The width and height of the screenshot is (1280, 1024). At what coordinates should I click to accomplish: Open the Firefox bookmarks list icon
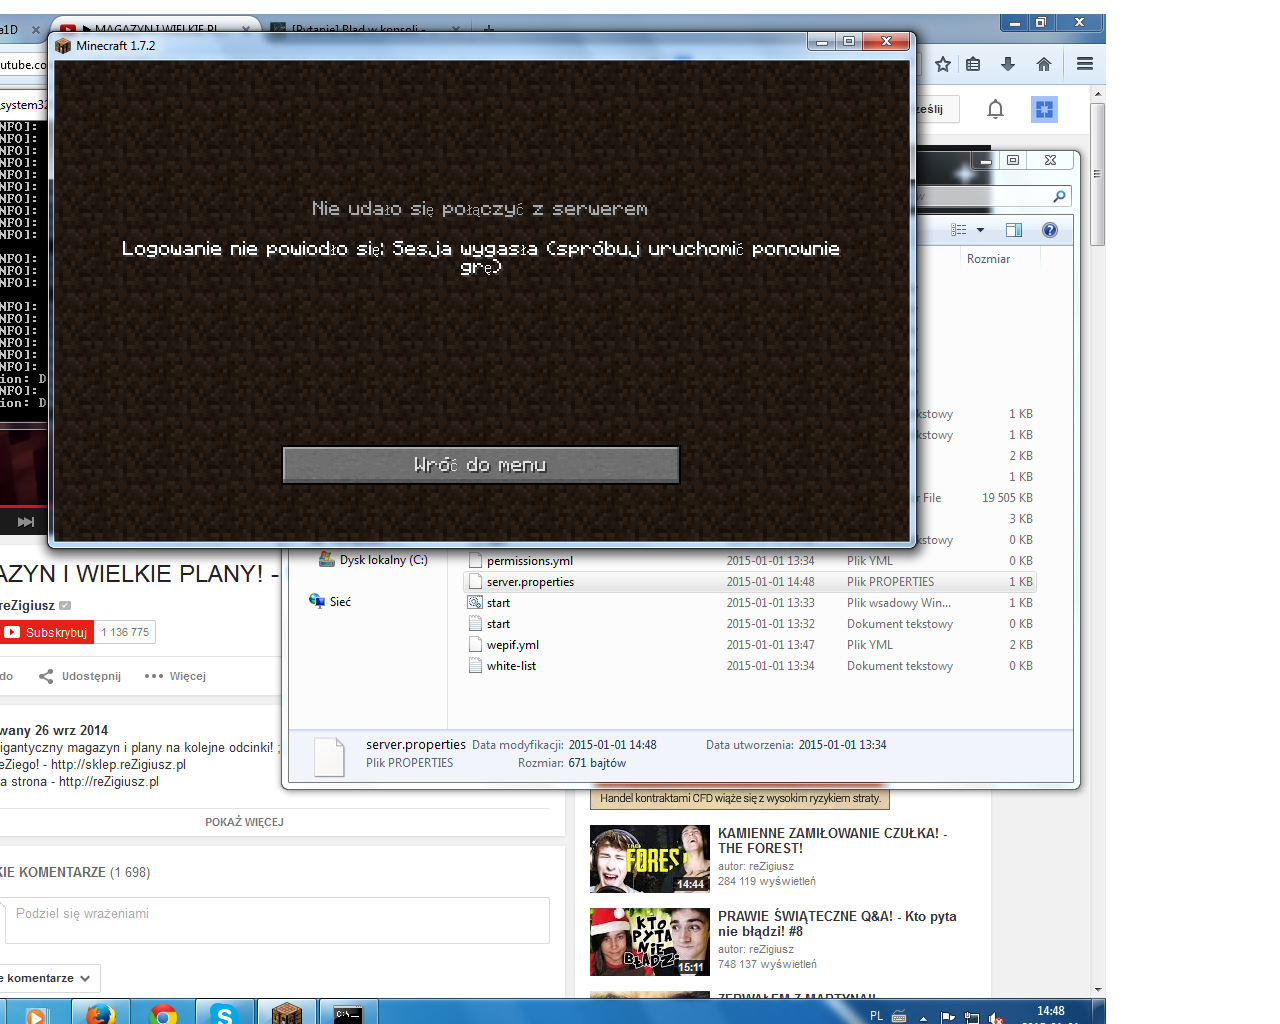pos(973,64)
